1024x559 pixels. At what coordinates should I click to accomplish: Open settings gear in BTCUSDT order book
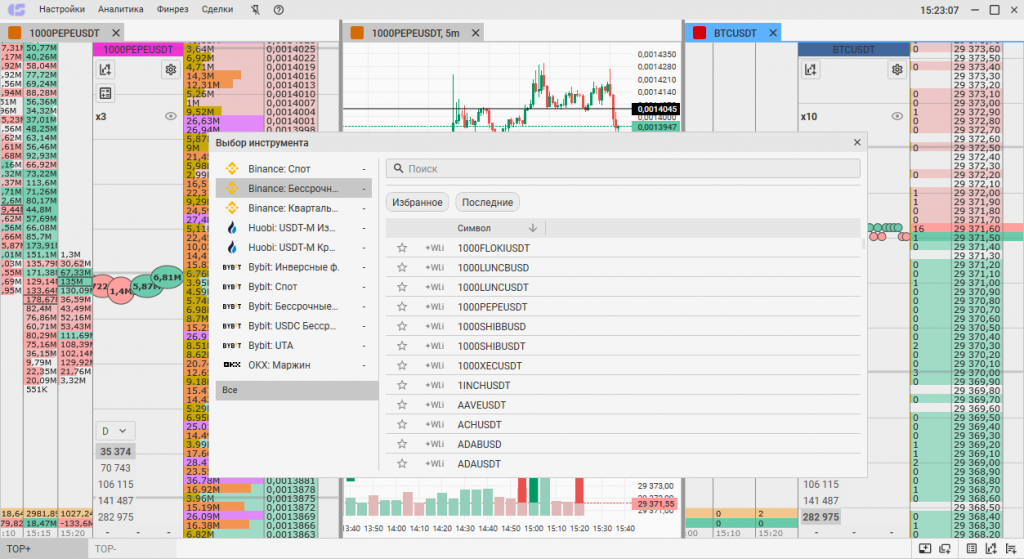[x=897, y=69]
